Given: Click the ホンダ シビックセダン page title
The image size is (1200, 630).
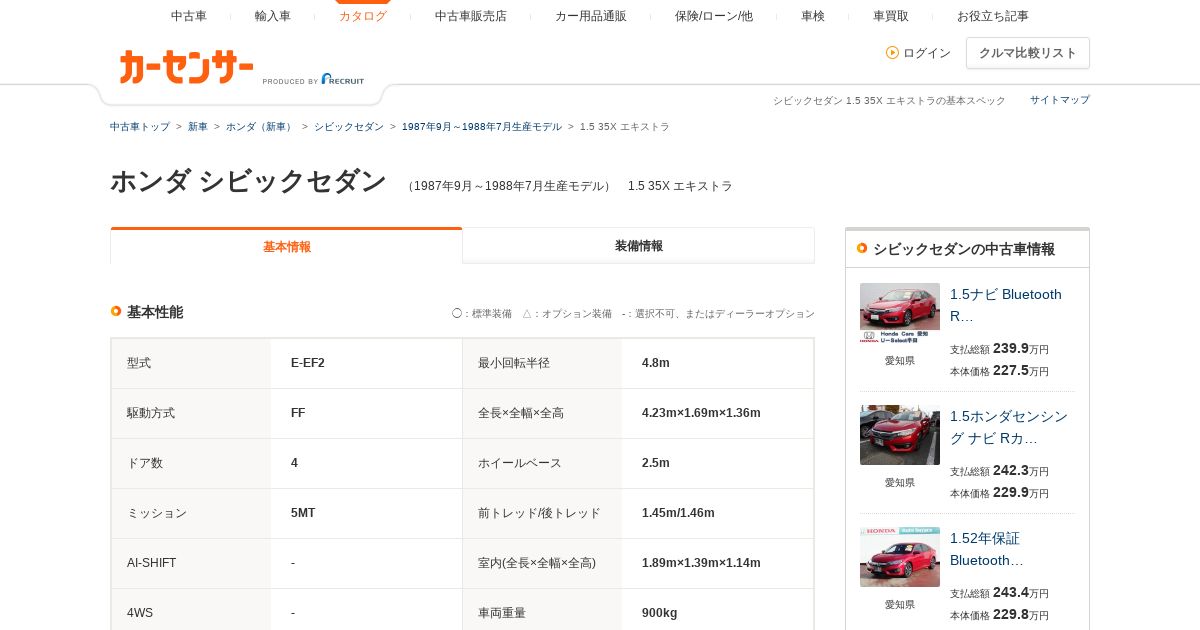Looking at the screenshot, I should (248, 181).
